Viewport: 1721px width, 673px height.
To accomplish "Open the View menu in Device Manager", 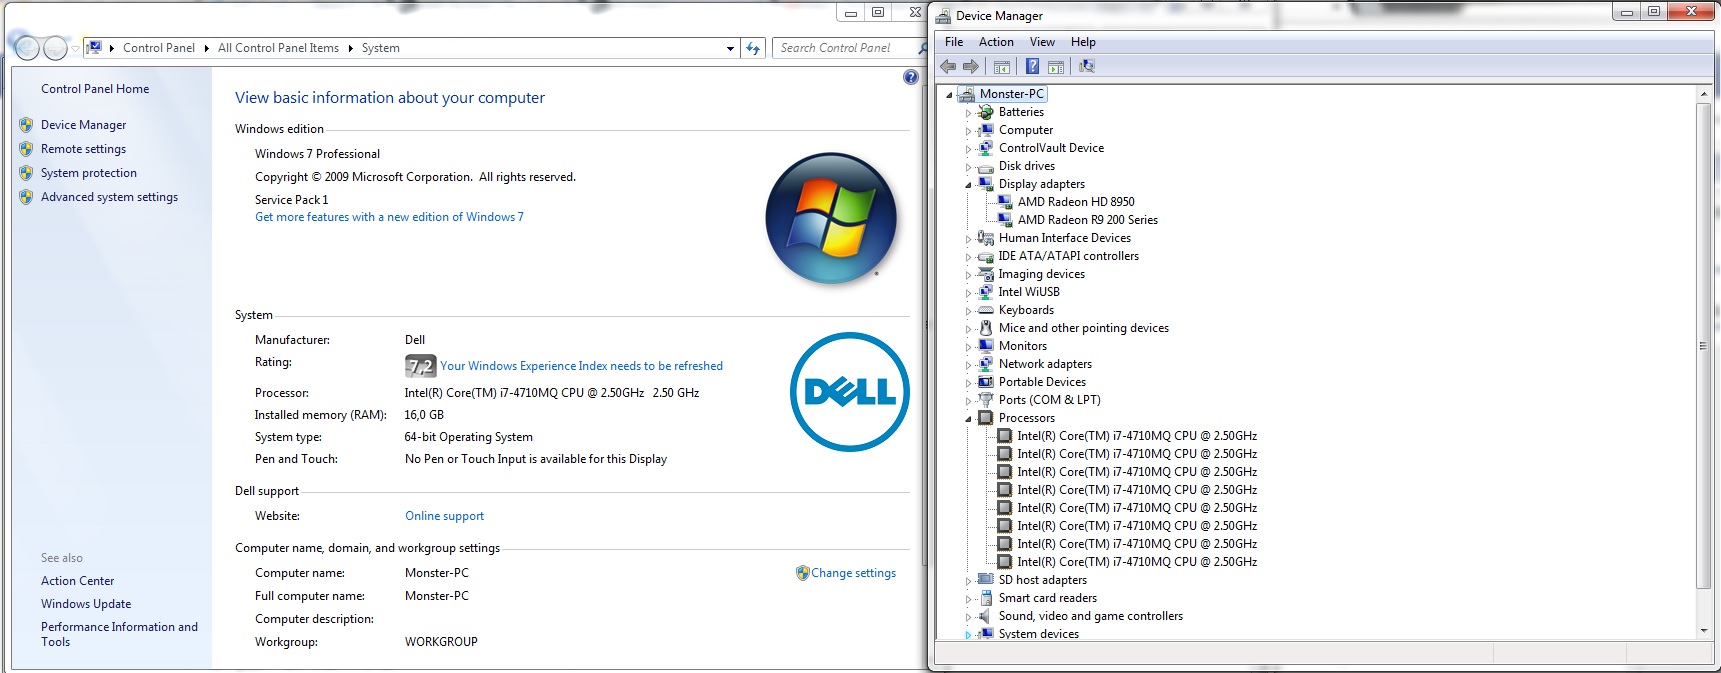I will (1042, 42).
